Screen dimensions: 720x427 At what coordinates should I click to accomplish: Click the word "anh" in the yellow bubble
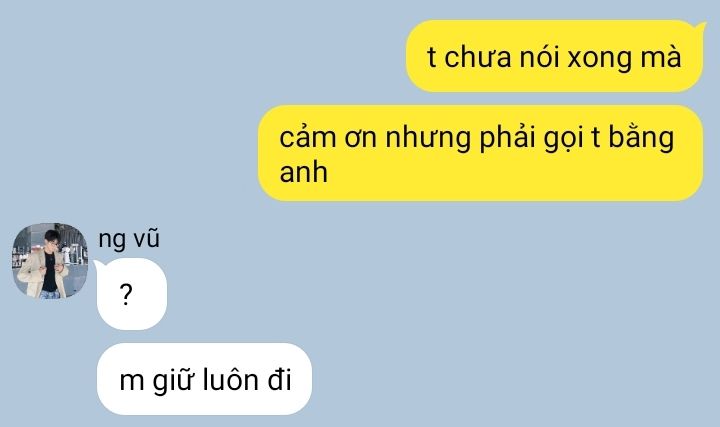coord(304,172)
